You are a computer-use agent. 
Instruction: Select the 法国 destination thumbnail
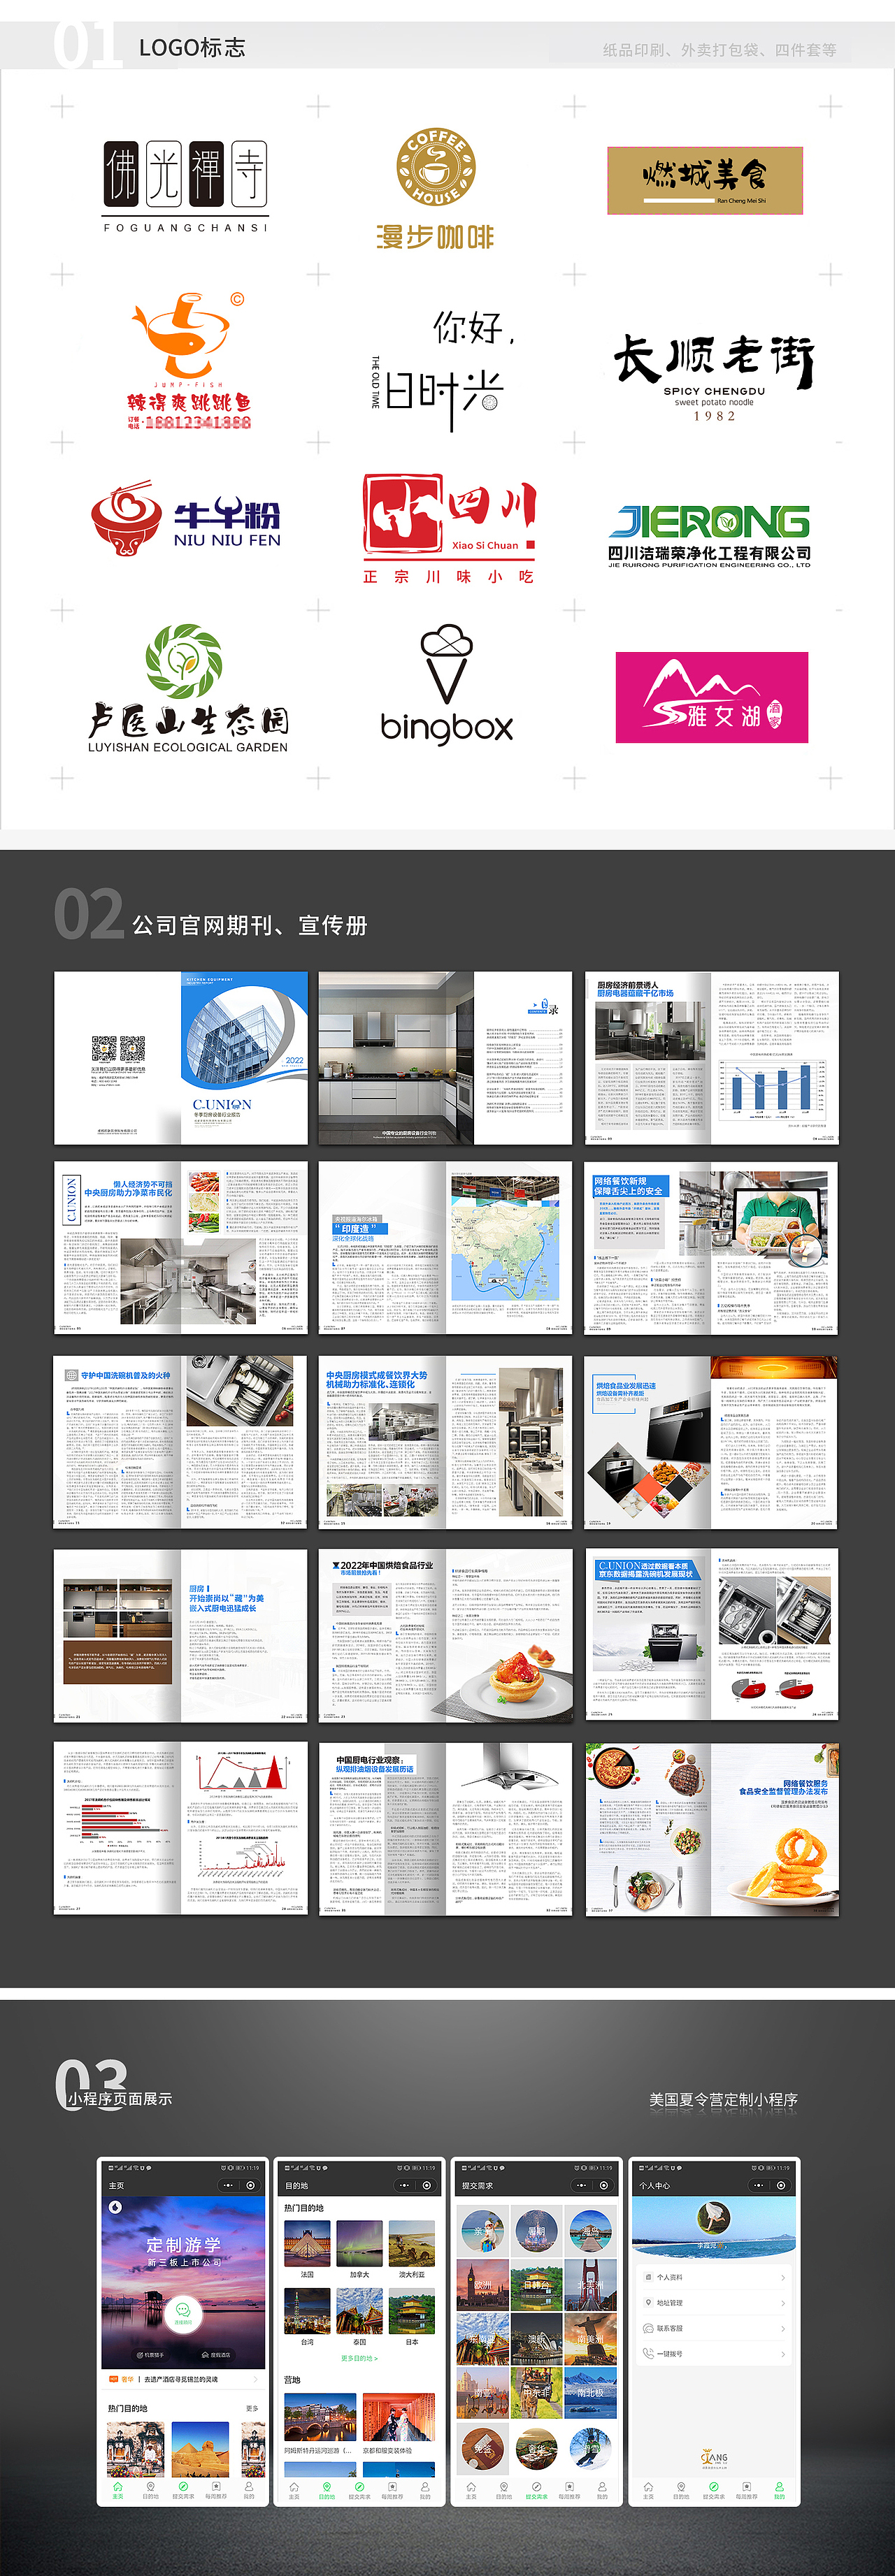(x=307, y=2243)
